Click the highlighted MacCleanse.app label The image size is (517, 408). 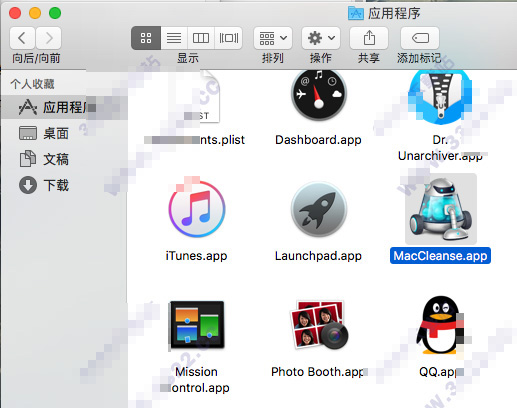(x=440, y=256)
